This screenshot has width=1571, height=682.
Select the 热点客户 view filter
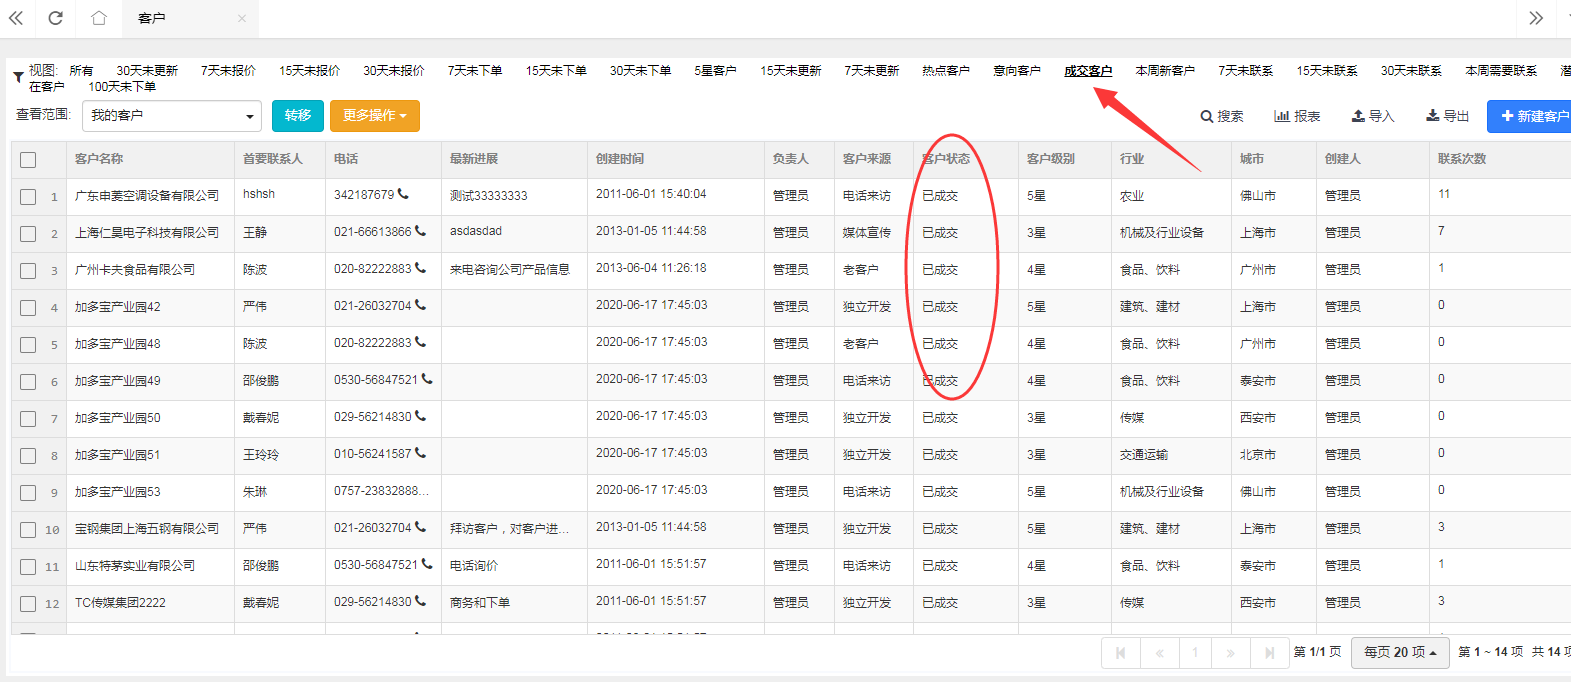click(945, 71)
